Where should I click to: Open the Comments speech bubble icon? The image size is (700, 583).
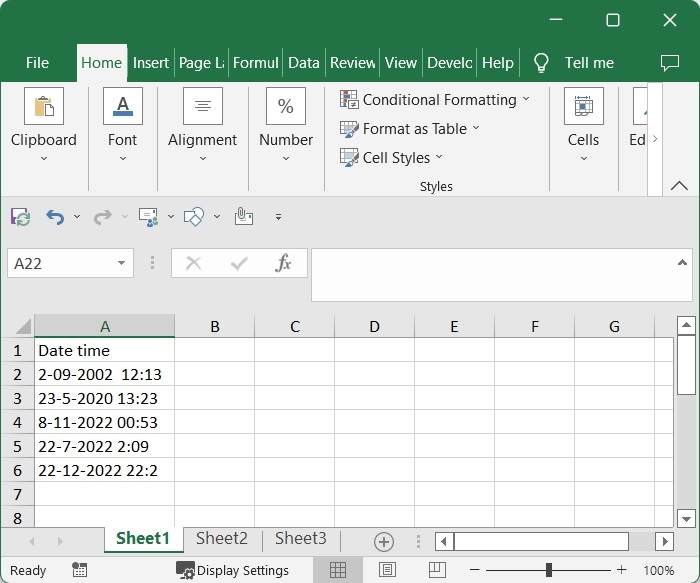click(x=670, y=63)
